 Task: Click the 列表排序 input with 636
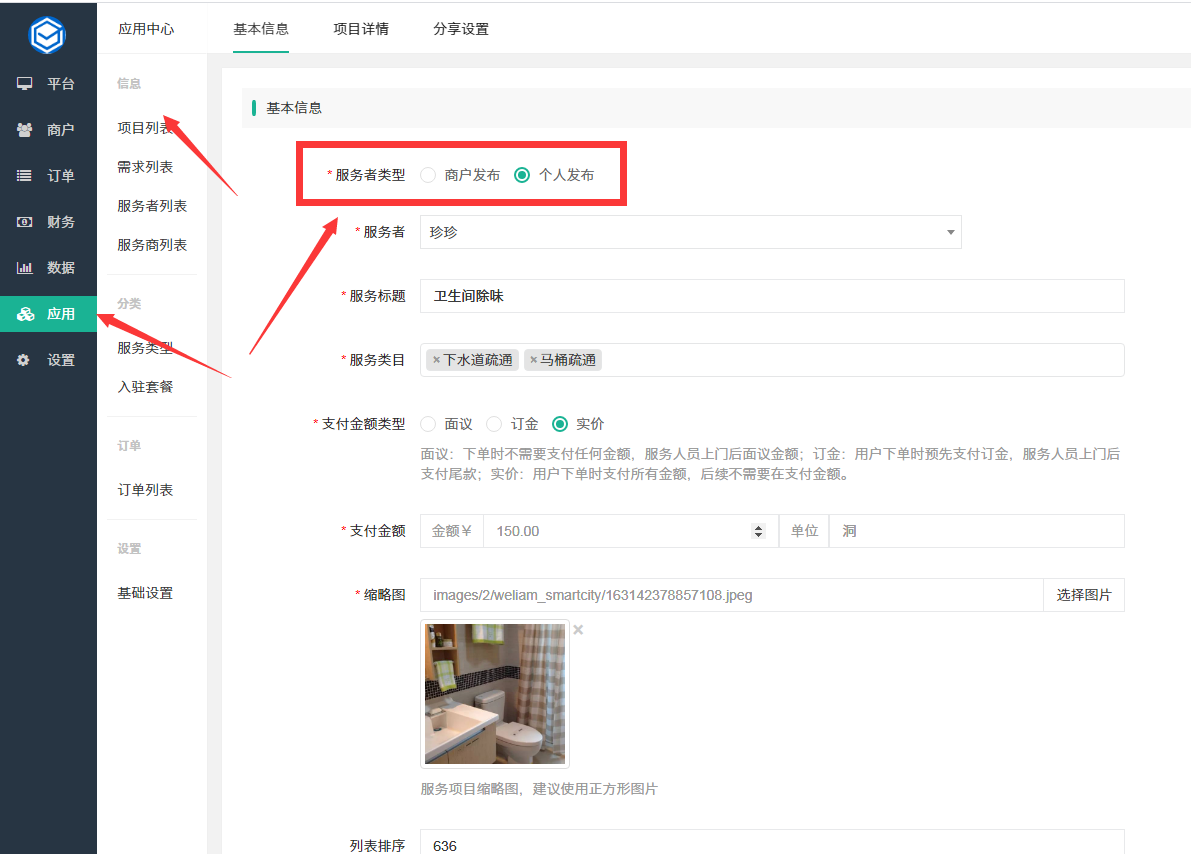(x=772, y=843)
